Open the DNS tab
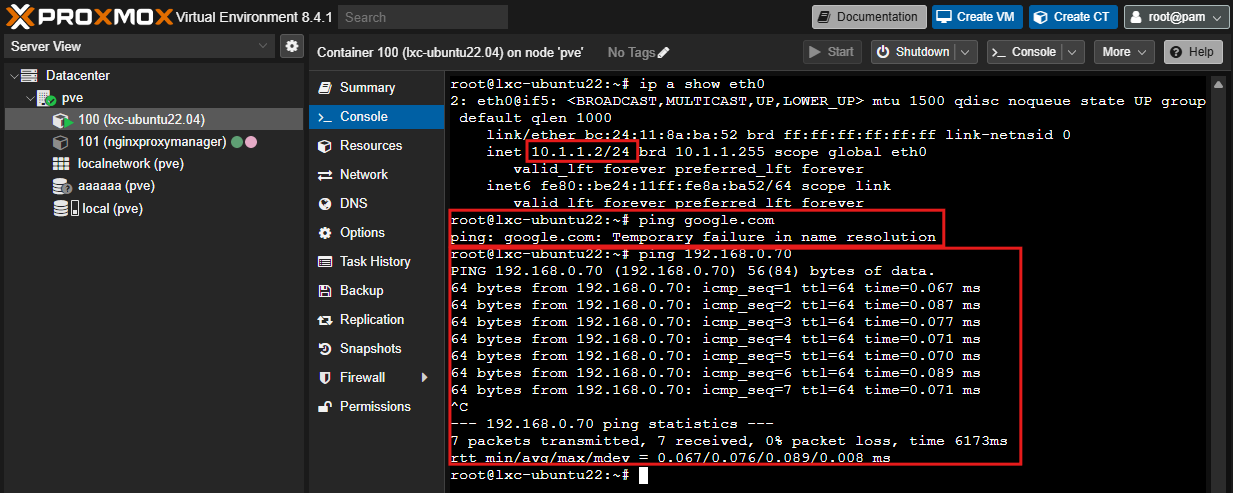Image resolution: width=1233 pixels, height=493 pixels. point(376,204)
